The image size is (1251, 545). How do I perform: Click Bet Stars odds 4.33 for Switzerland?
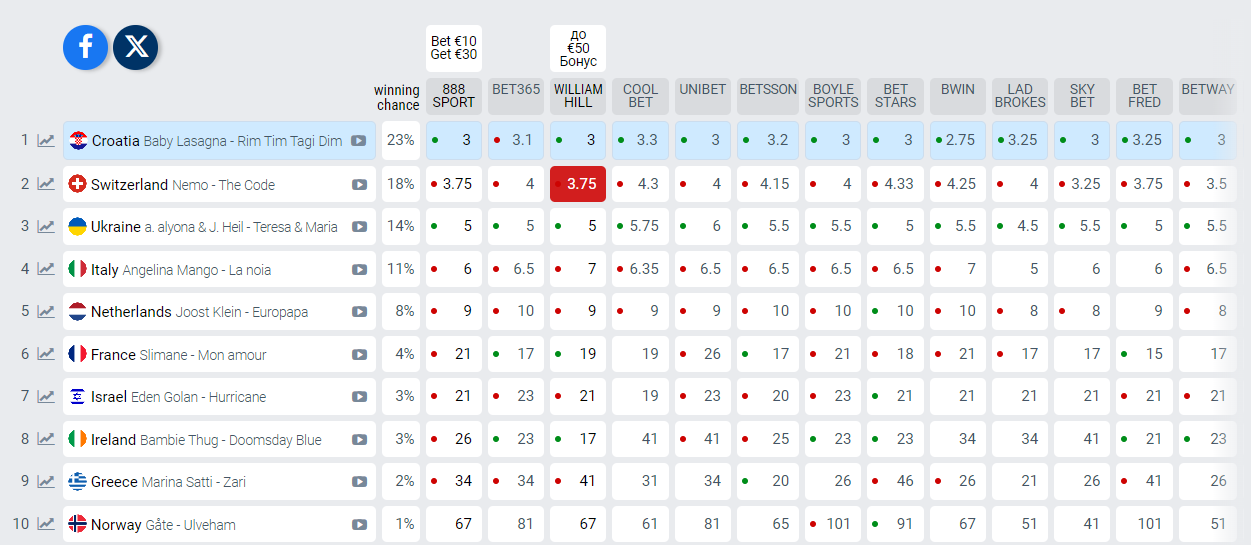coord(895,184)
